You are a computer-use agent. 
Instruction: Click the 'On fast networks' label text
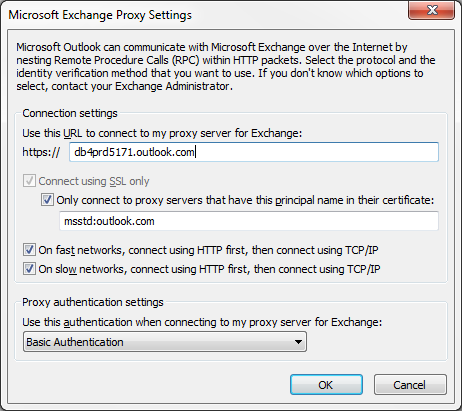coord(208,250)
